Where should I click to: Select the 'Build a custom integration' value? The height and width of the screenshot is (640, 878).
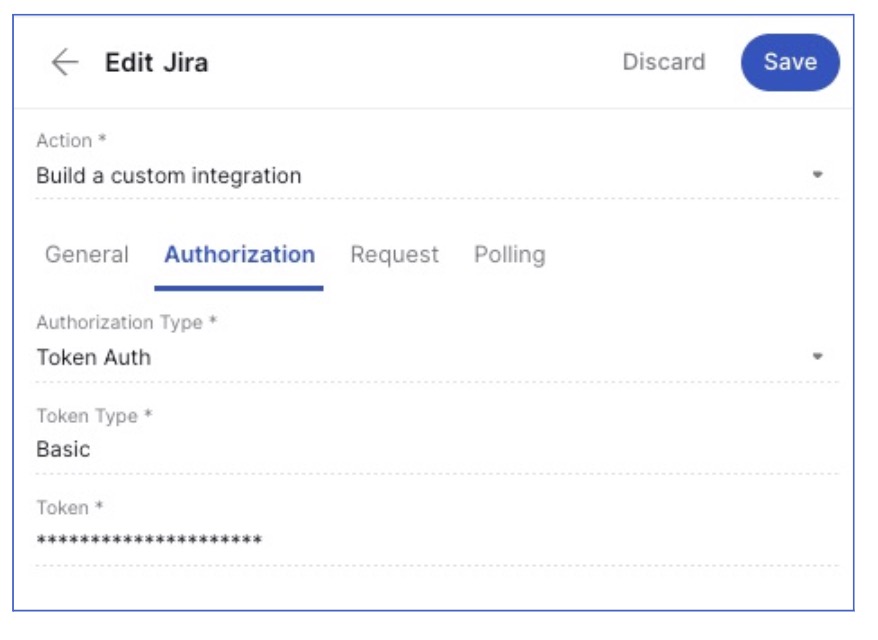[169, 176]
